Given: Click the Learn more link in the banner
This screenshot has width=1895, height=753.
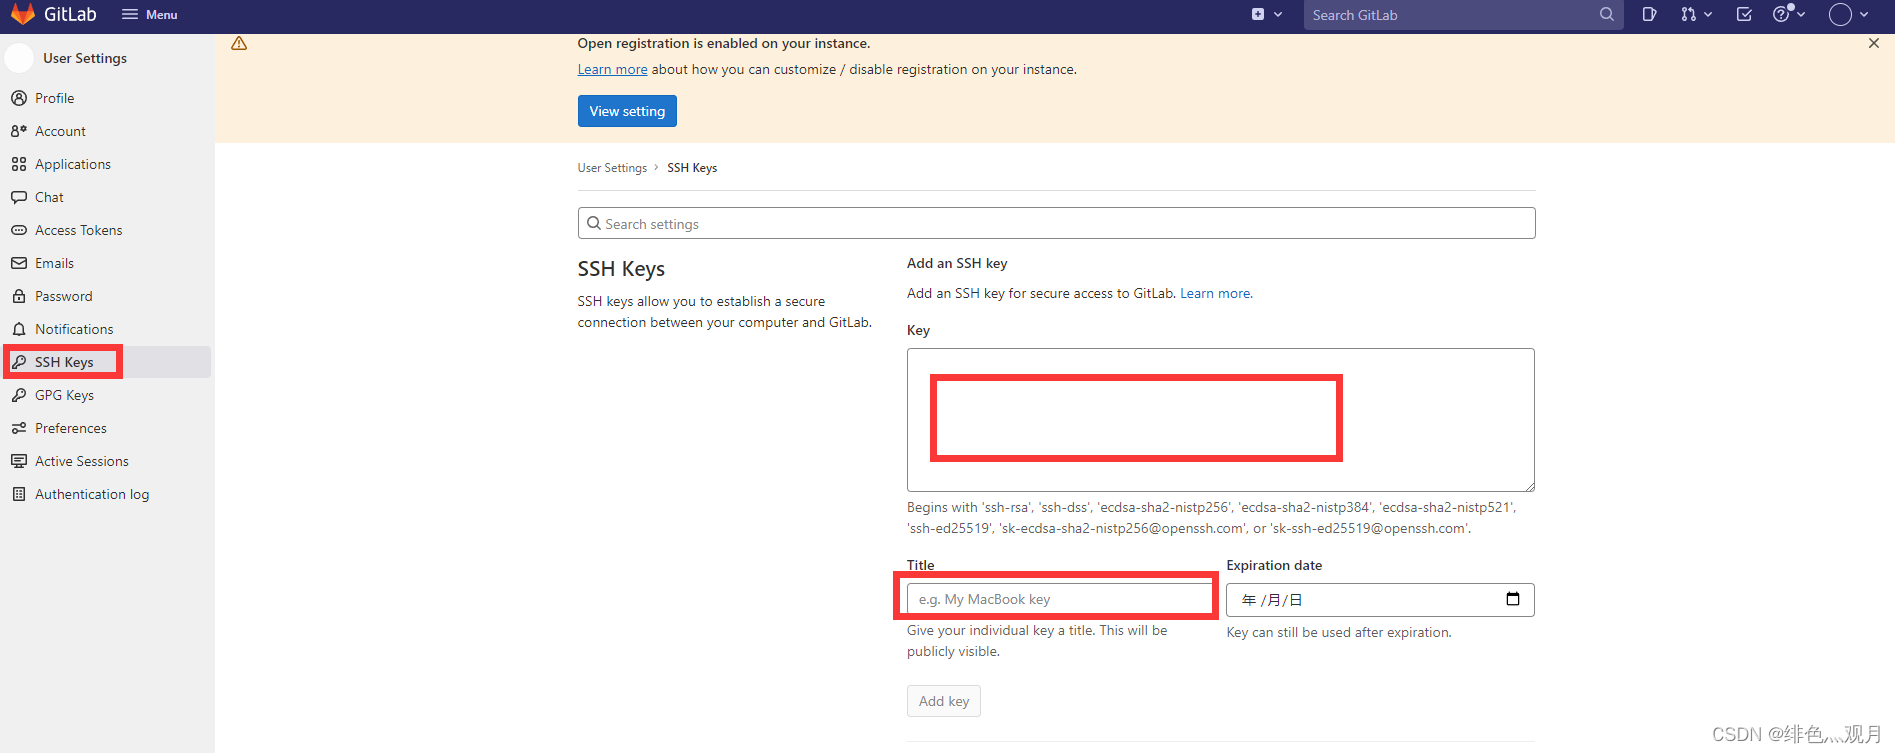Looking at the screenshot, I should pos(612,69).
